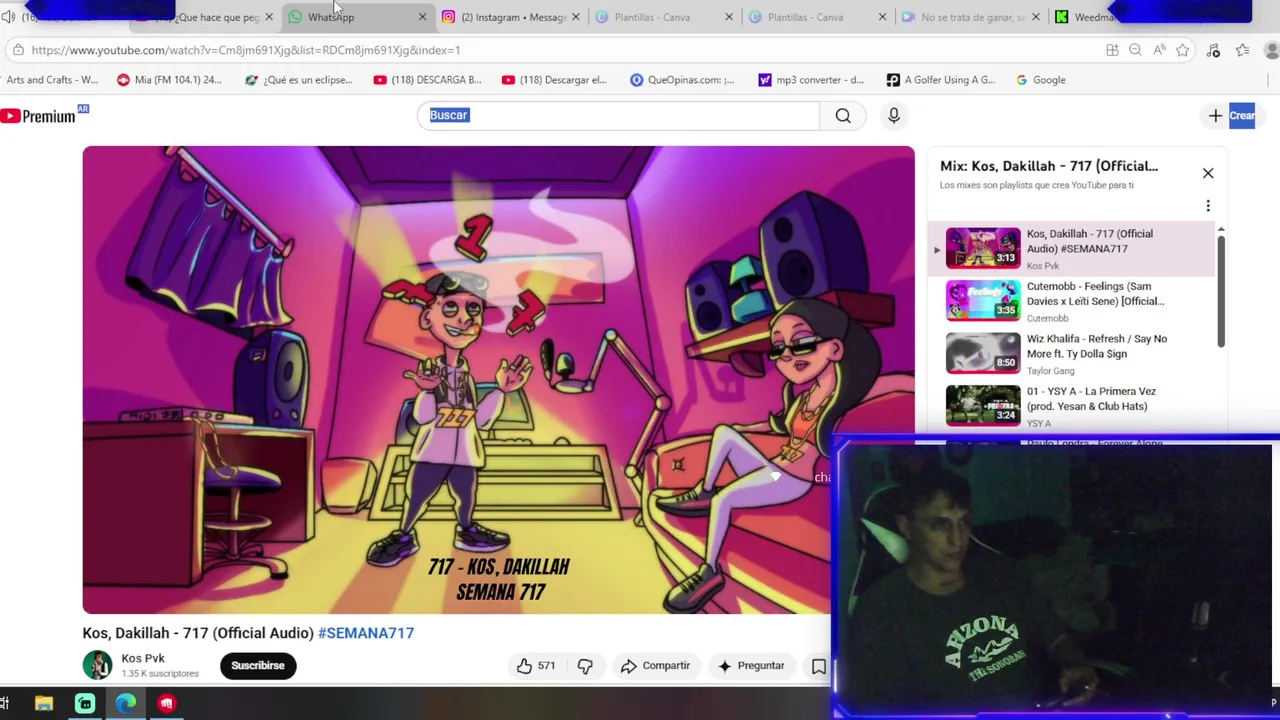
Task: Click the Preguntar button
Action: click(751, 666)
